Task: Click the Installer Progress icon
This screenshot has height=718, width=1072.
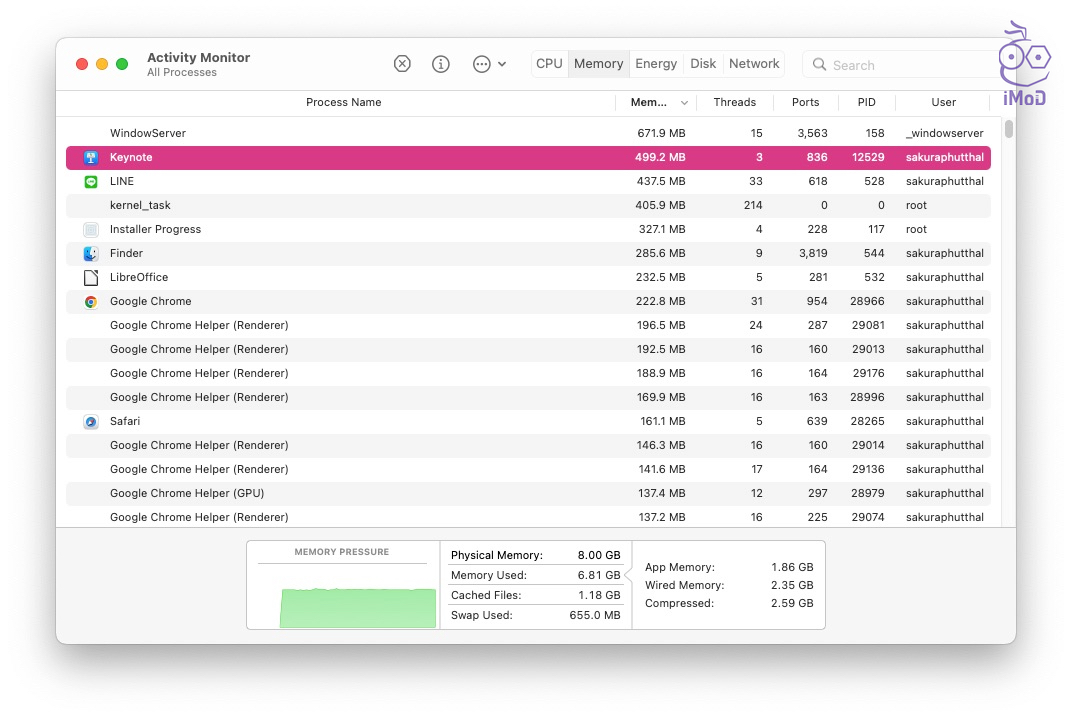Action: [x=91, y=229]
